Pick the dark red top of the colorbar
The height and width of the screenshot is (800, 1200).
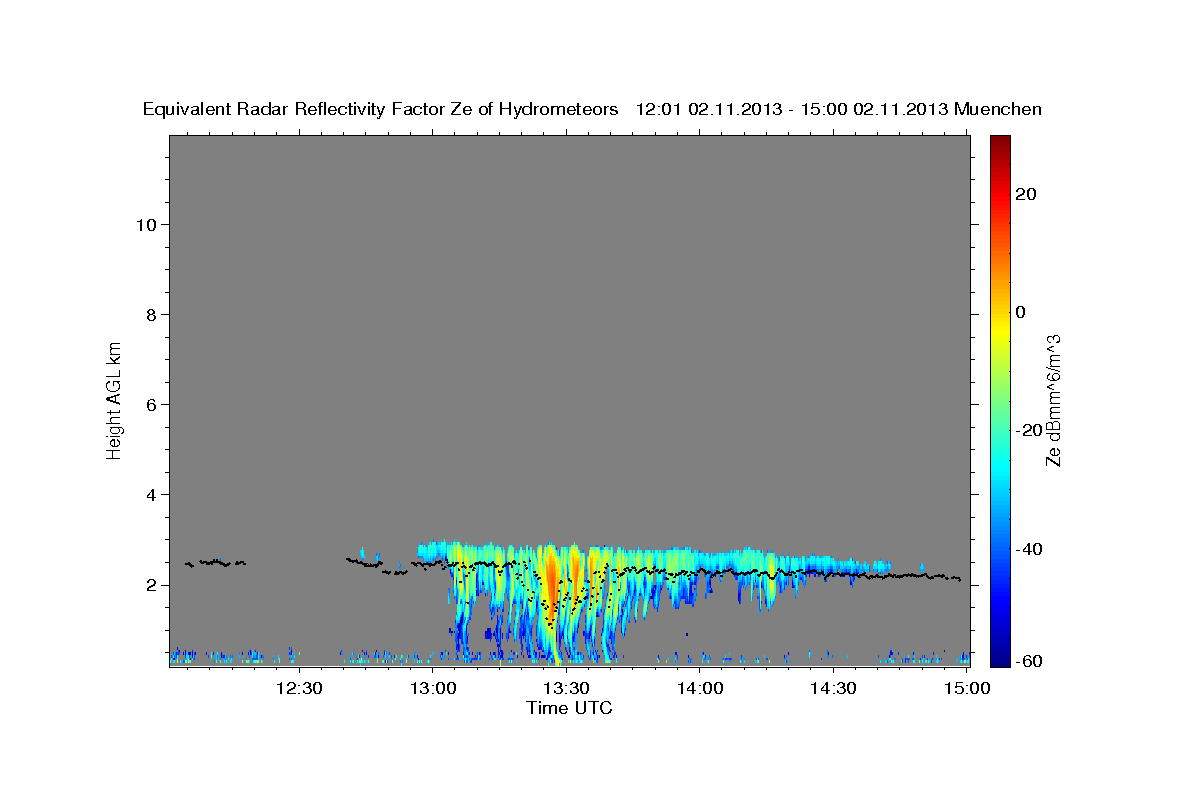(x=1000, y=142)
